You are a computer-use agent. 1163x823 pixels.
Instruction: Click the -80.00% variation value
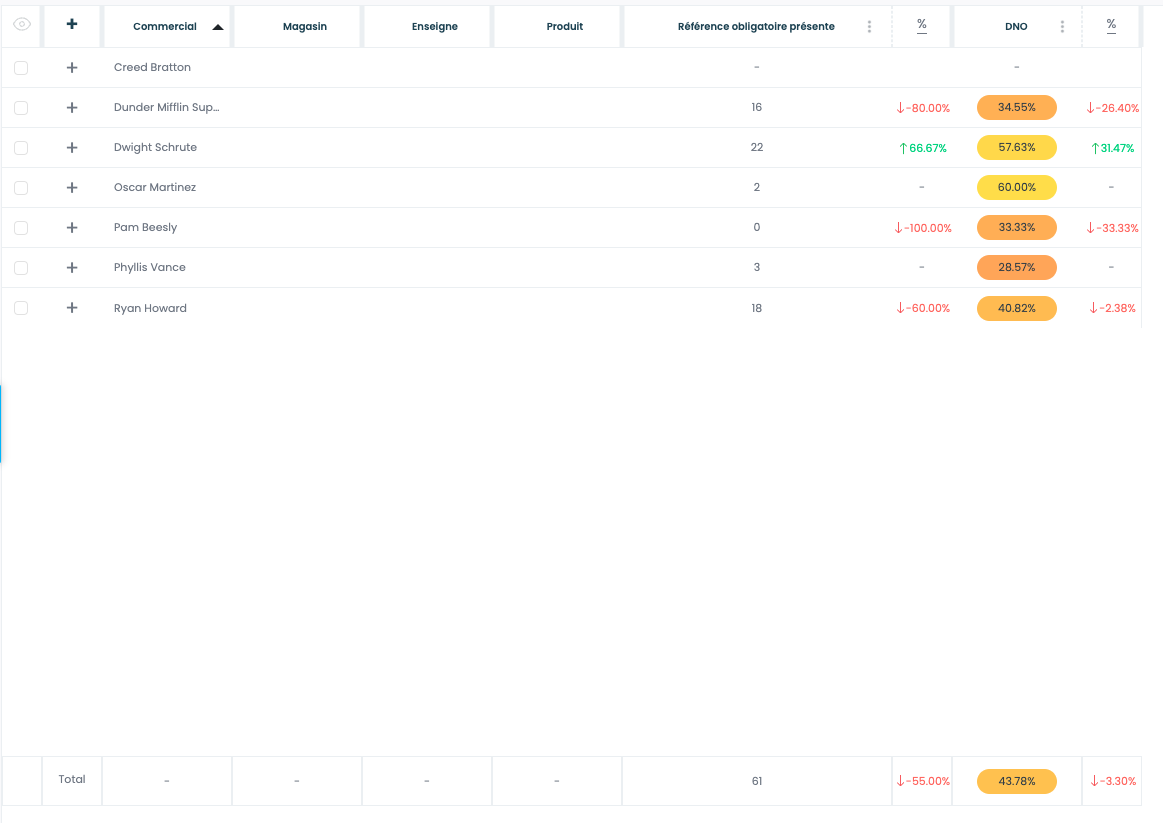click(x=923, y=108)
